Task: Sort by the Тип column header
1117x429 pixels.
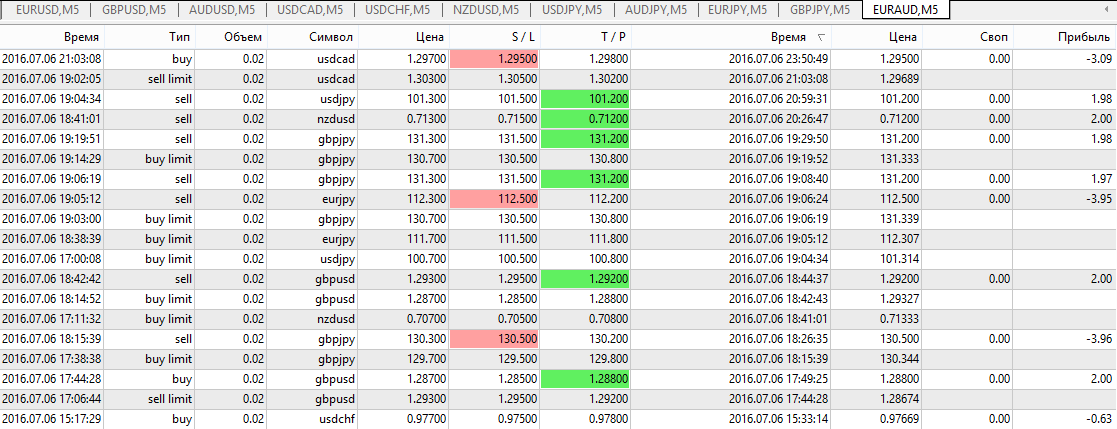Action: click(x=181, y=38)
